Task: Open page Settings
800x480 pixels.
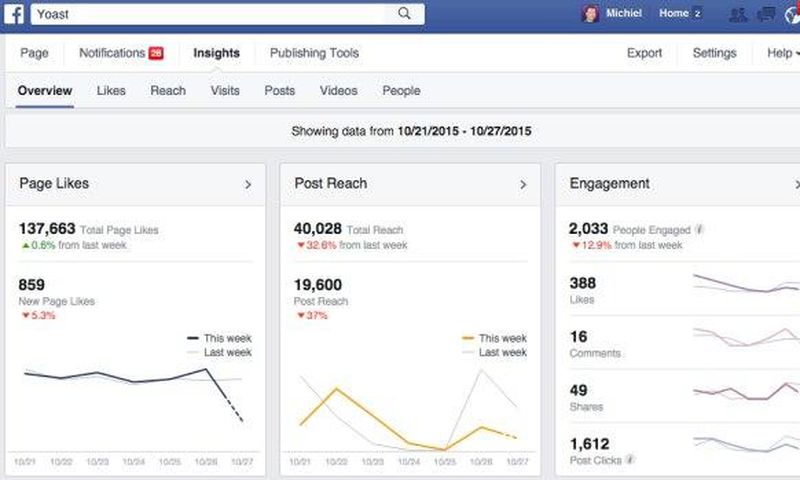Action: click(714, 53)
